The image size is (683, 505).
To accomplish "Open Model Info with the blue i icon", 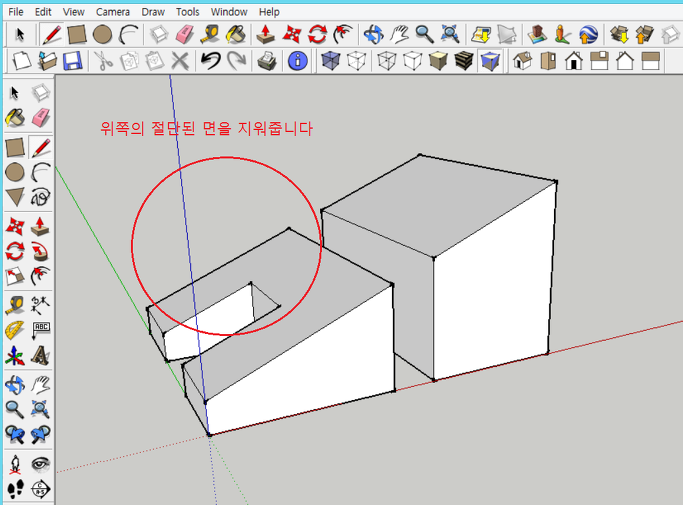I will (298, 61).
